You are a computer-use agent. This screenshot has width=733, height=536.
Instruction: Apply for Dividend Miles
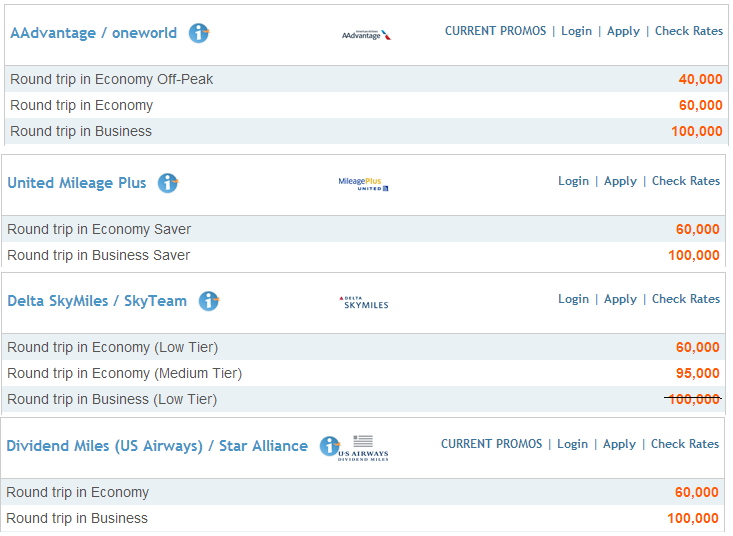click(619, 444)
